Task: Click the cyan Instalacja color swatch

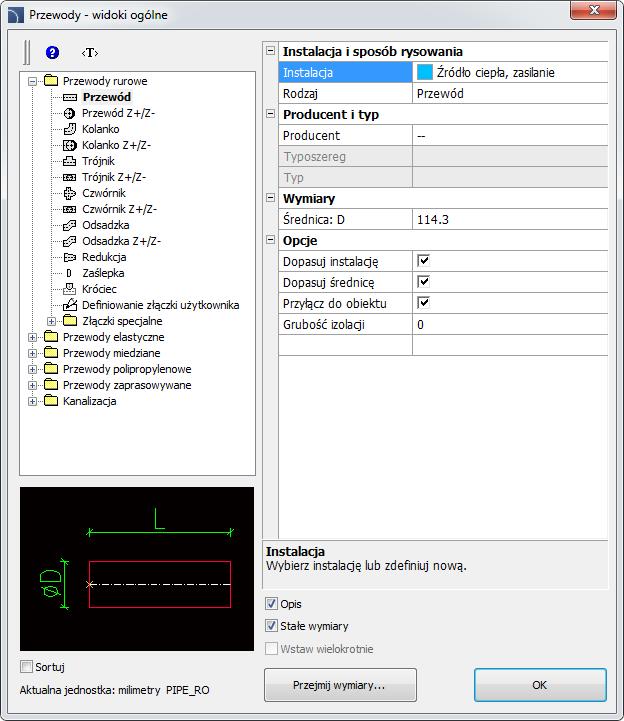Action: [x=425, y=72]
